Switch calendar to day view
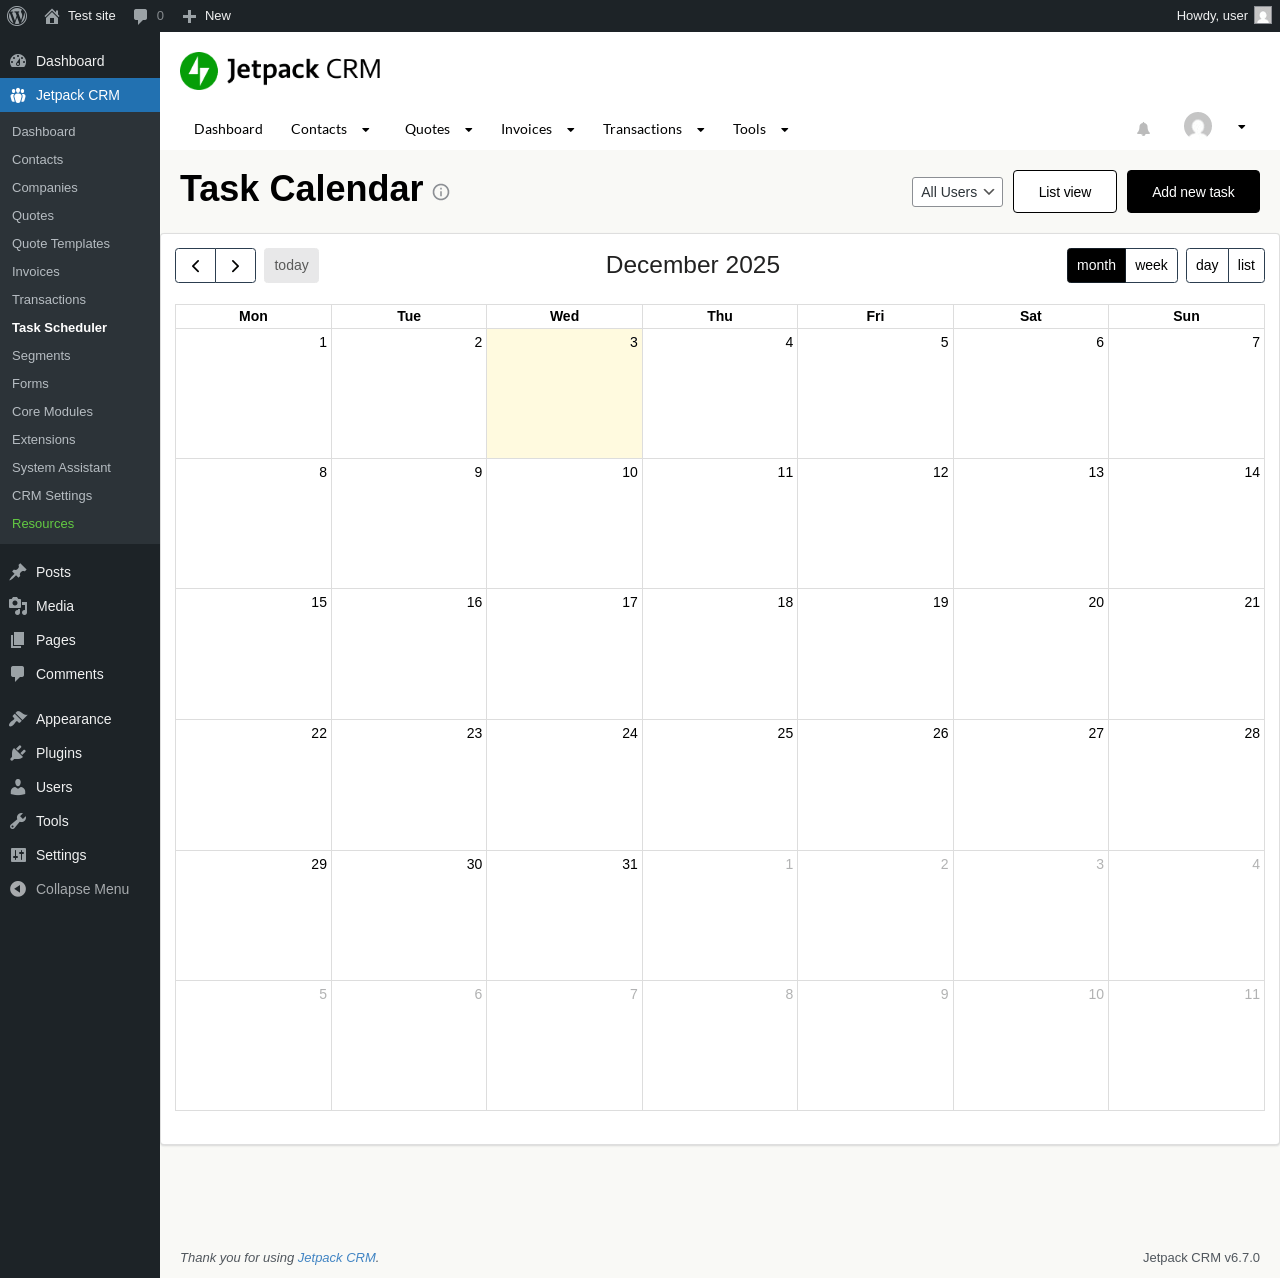Viewport: 1280px width, 1278px height. point(1207,266)
